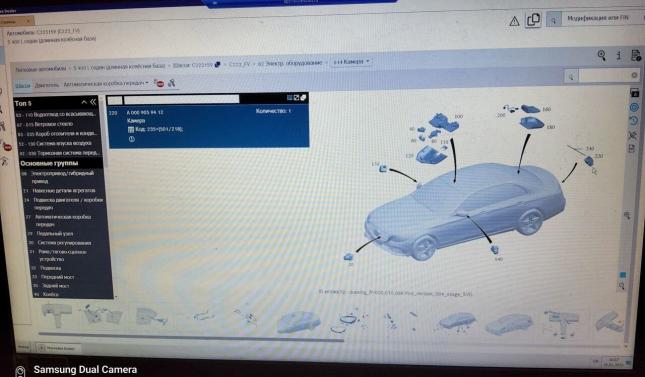Image resolution: width=645 pixels, height=377 pixels.
Task: Open group Электропривод/гибридный привод
Action: tap(63, 177)
